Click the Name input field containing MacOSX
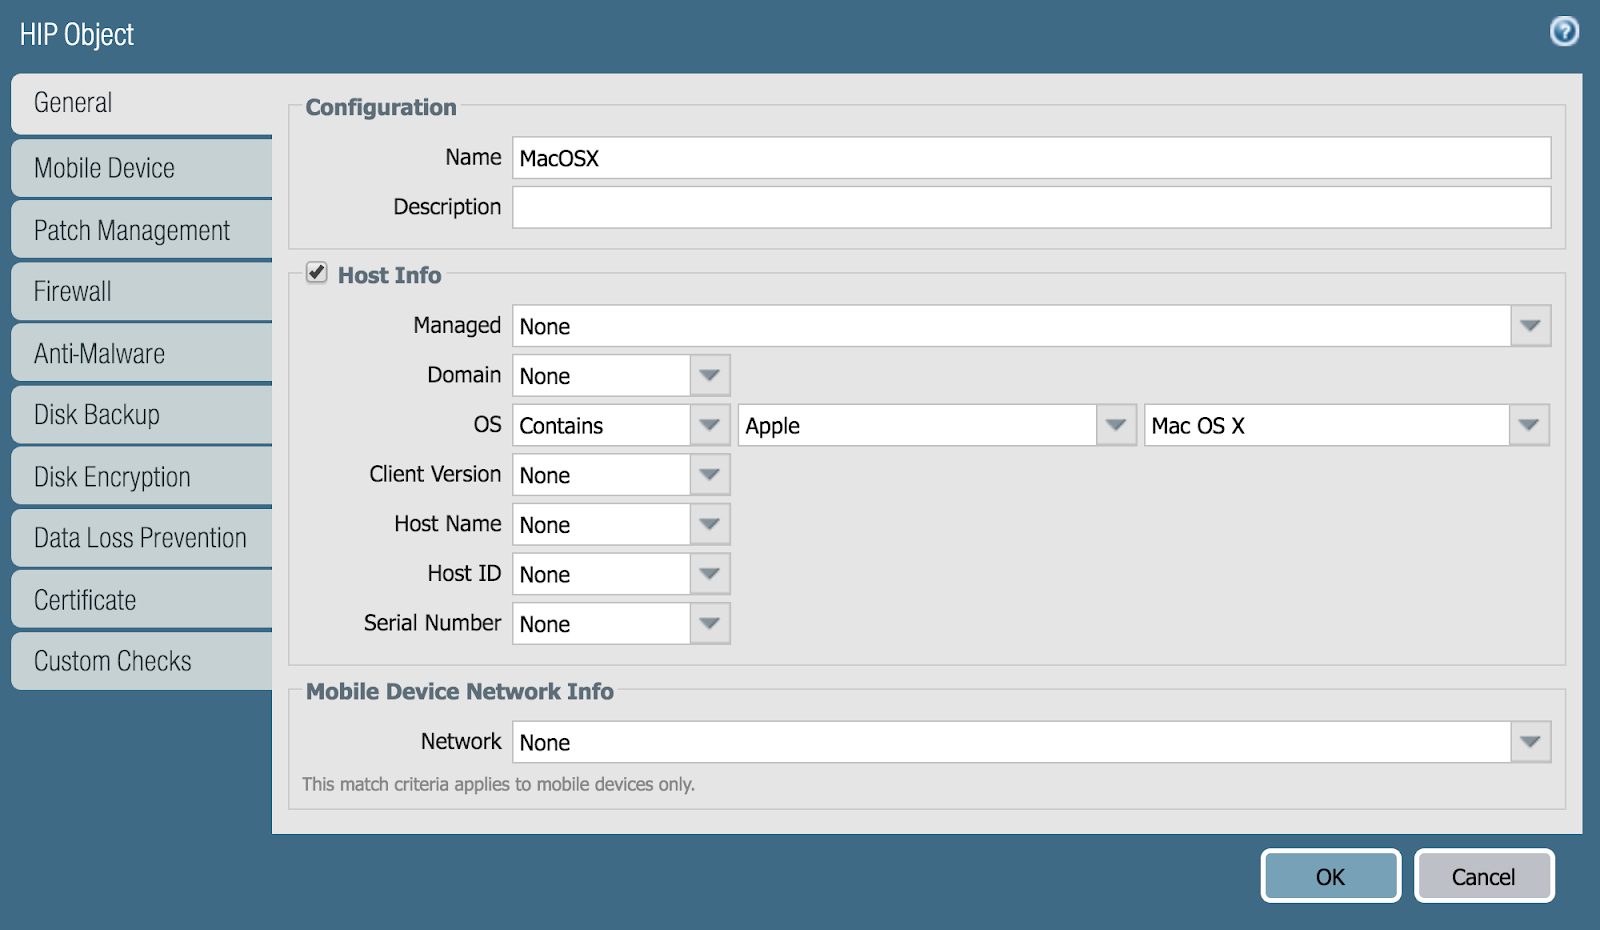The image size is (1600, 930). coord(1031,158)
